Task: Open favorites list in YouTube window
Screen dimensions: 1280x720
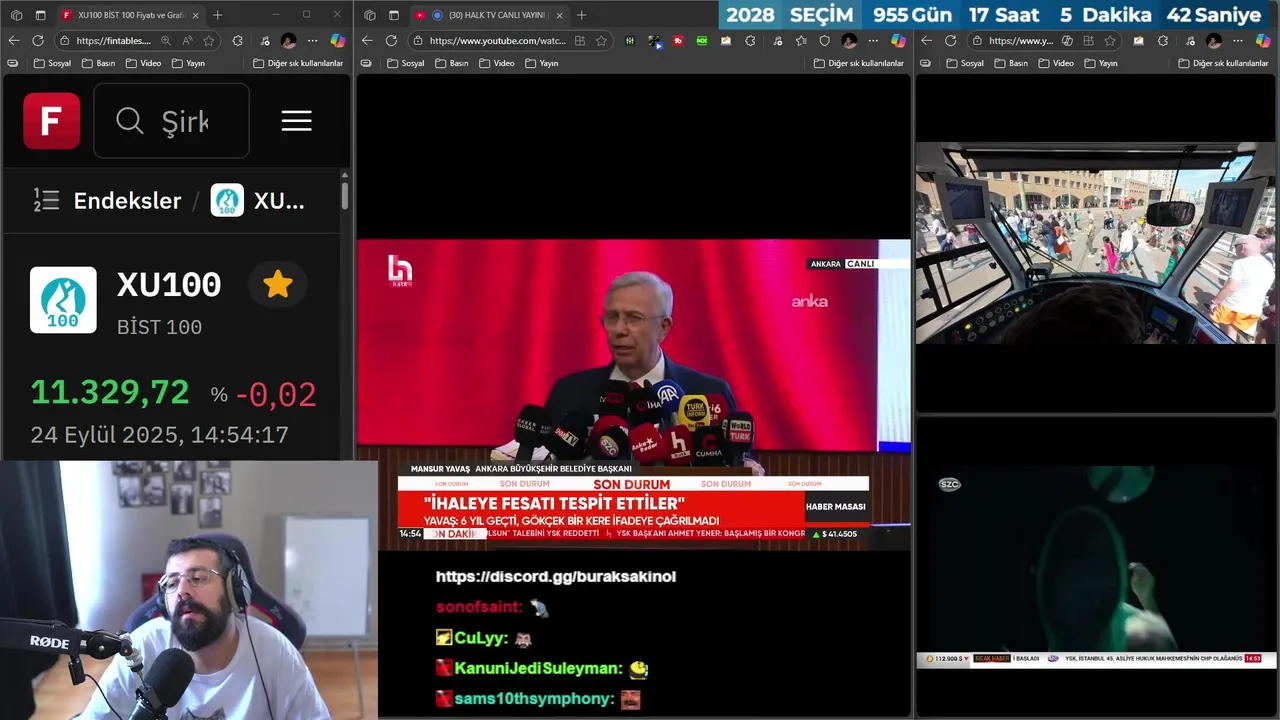Action: pos(801,41)
